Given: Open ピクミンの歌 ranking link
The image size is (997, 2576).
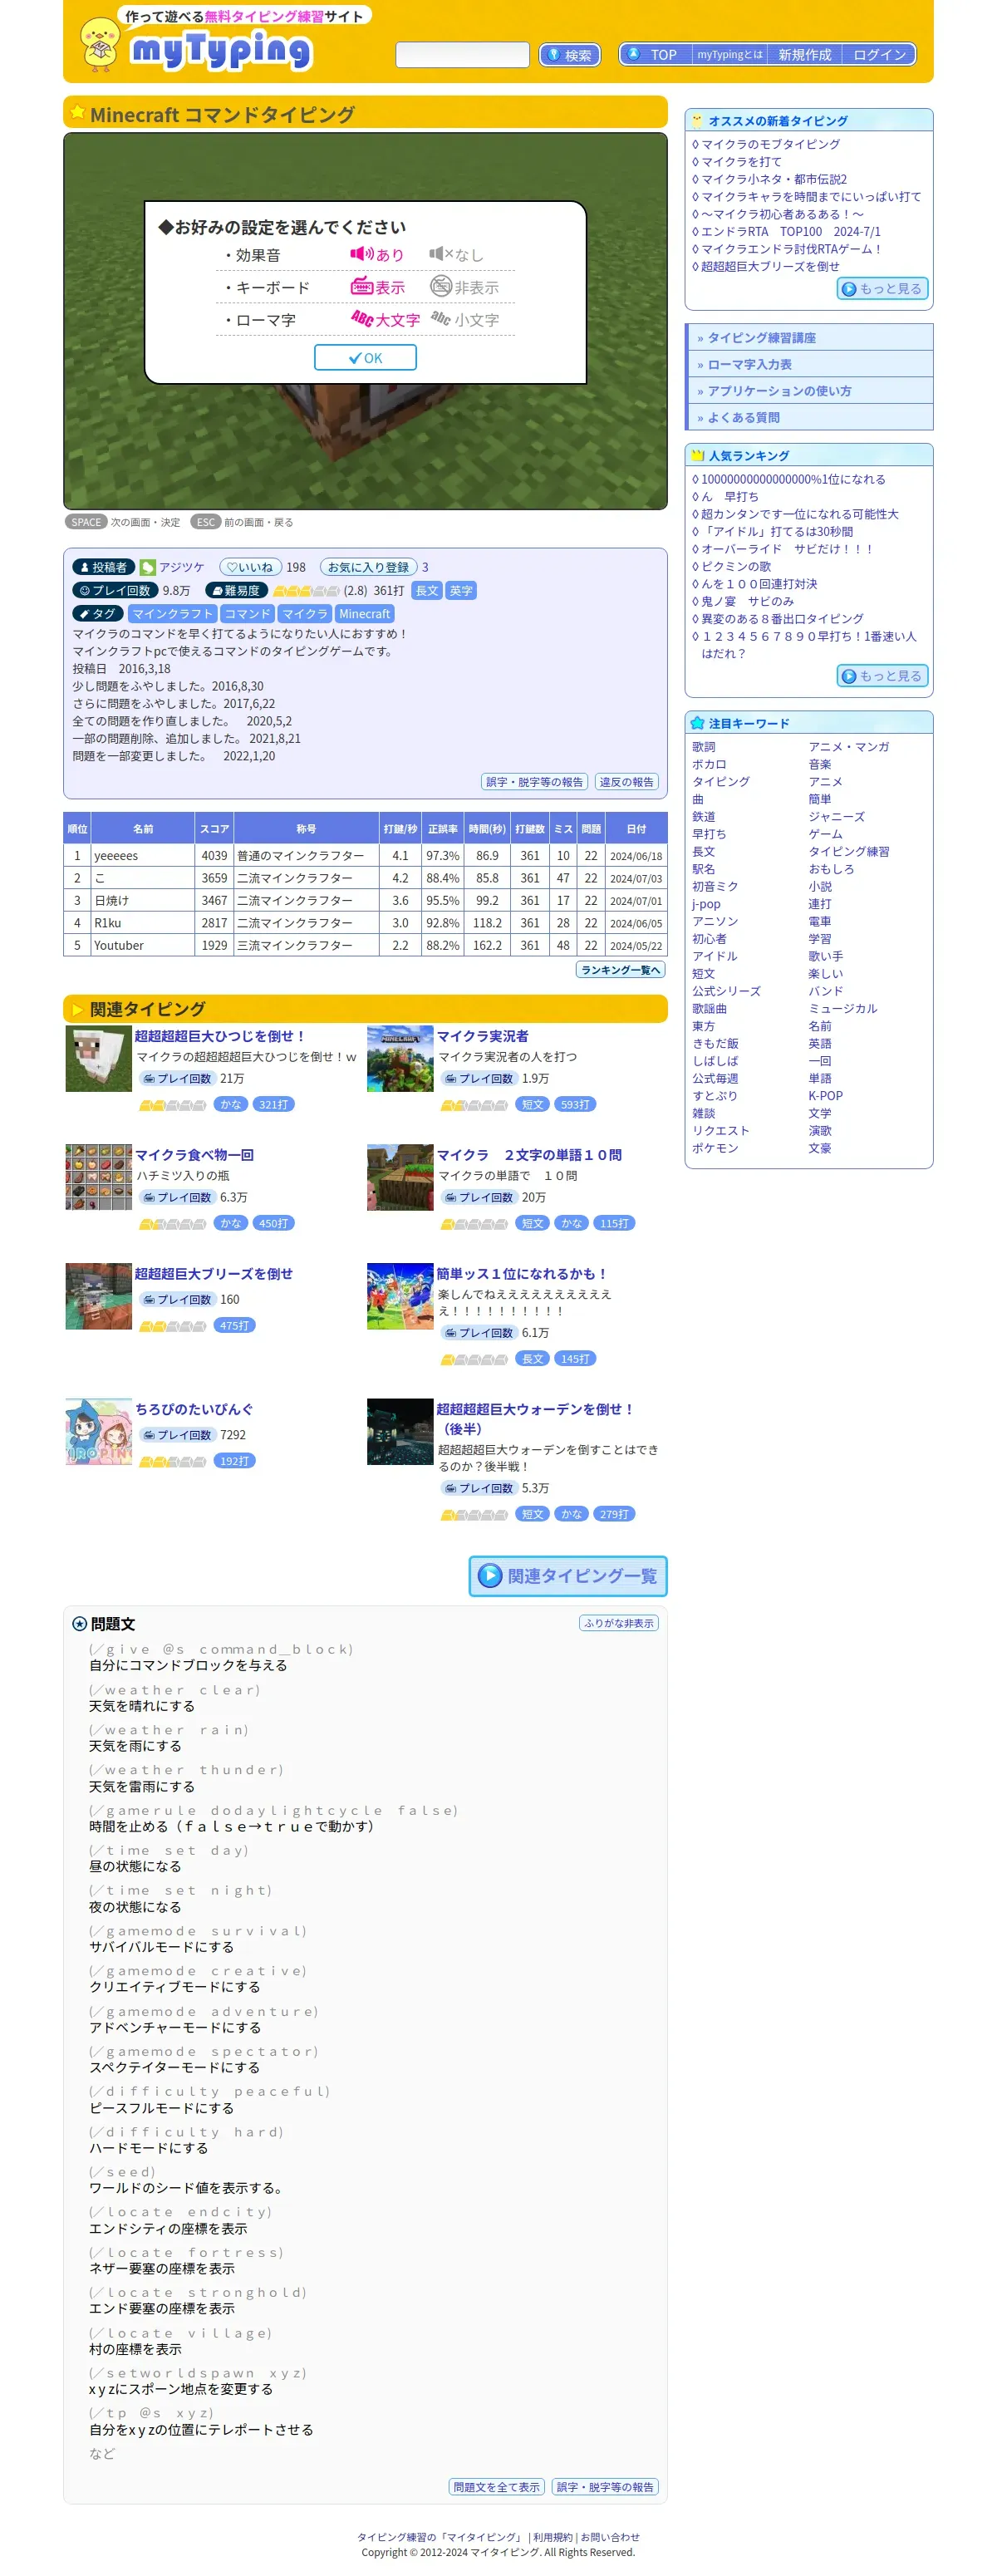Looking at the screenshot, I should point(735,566).
